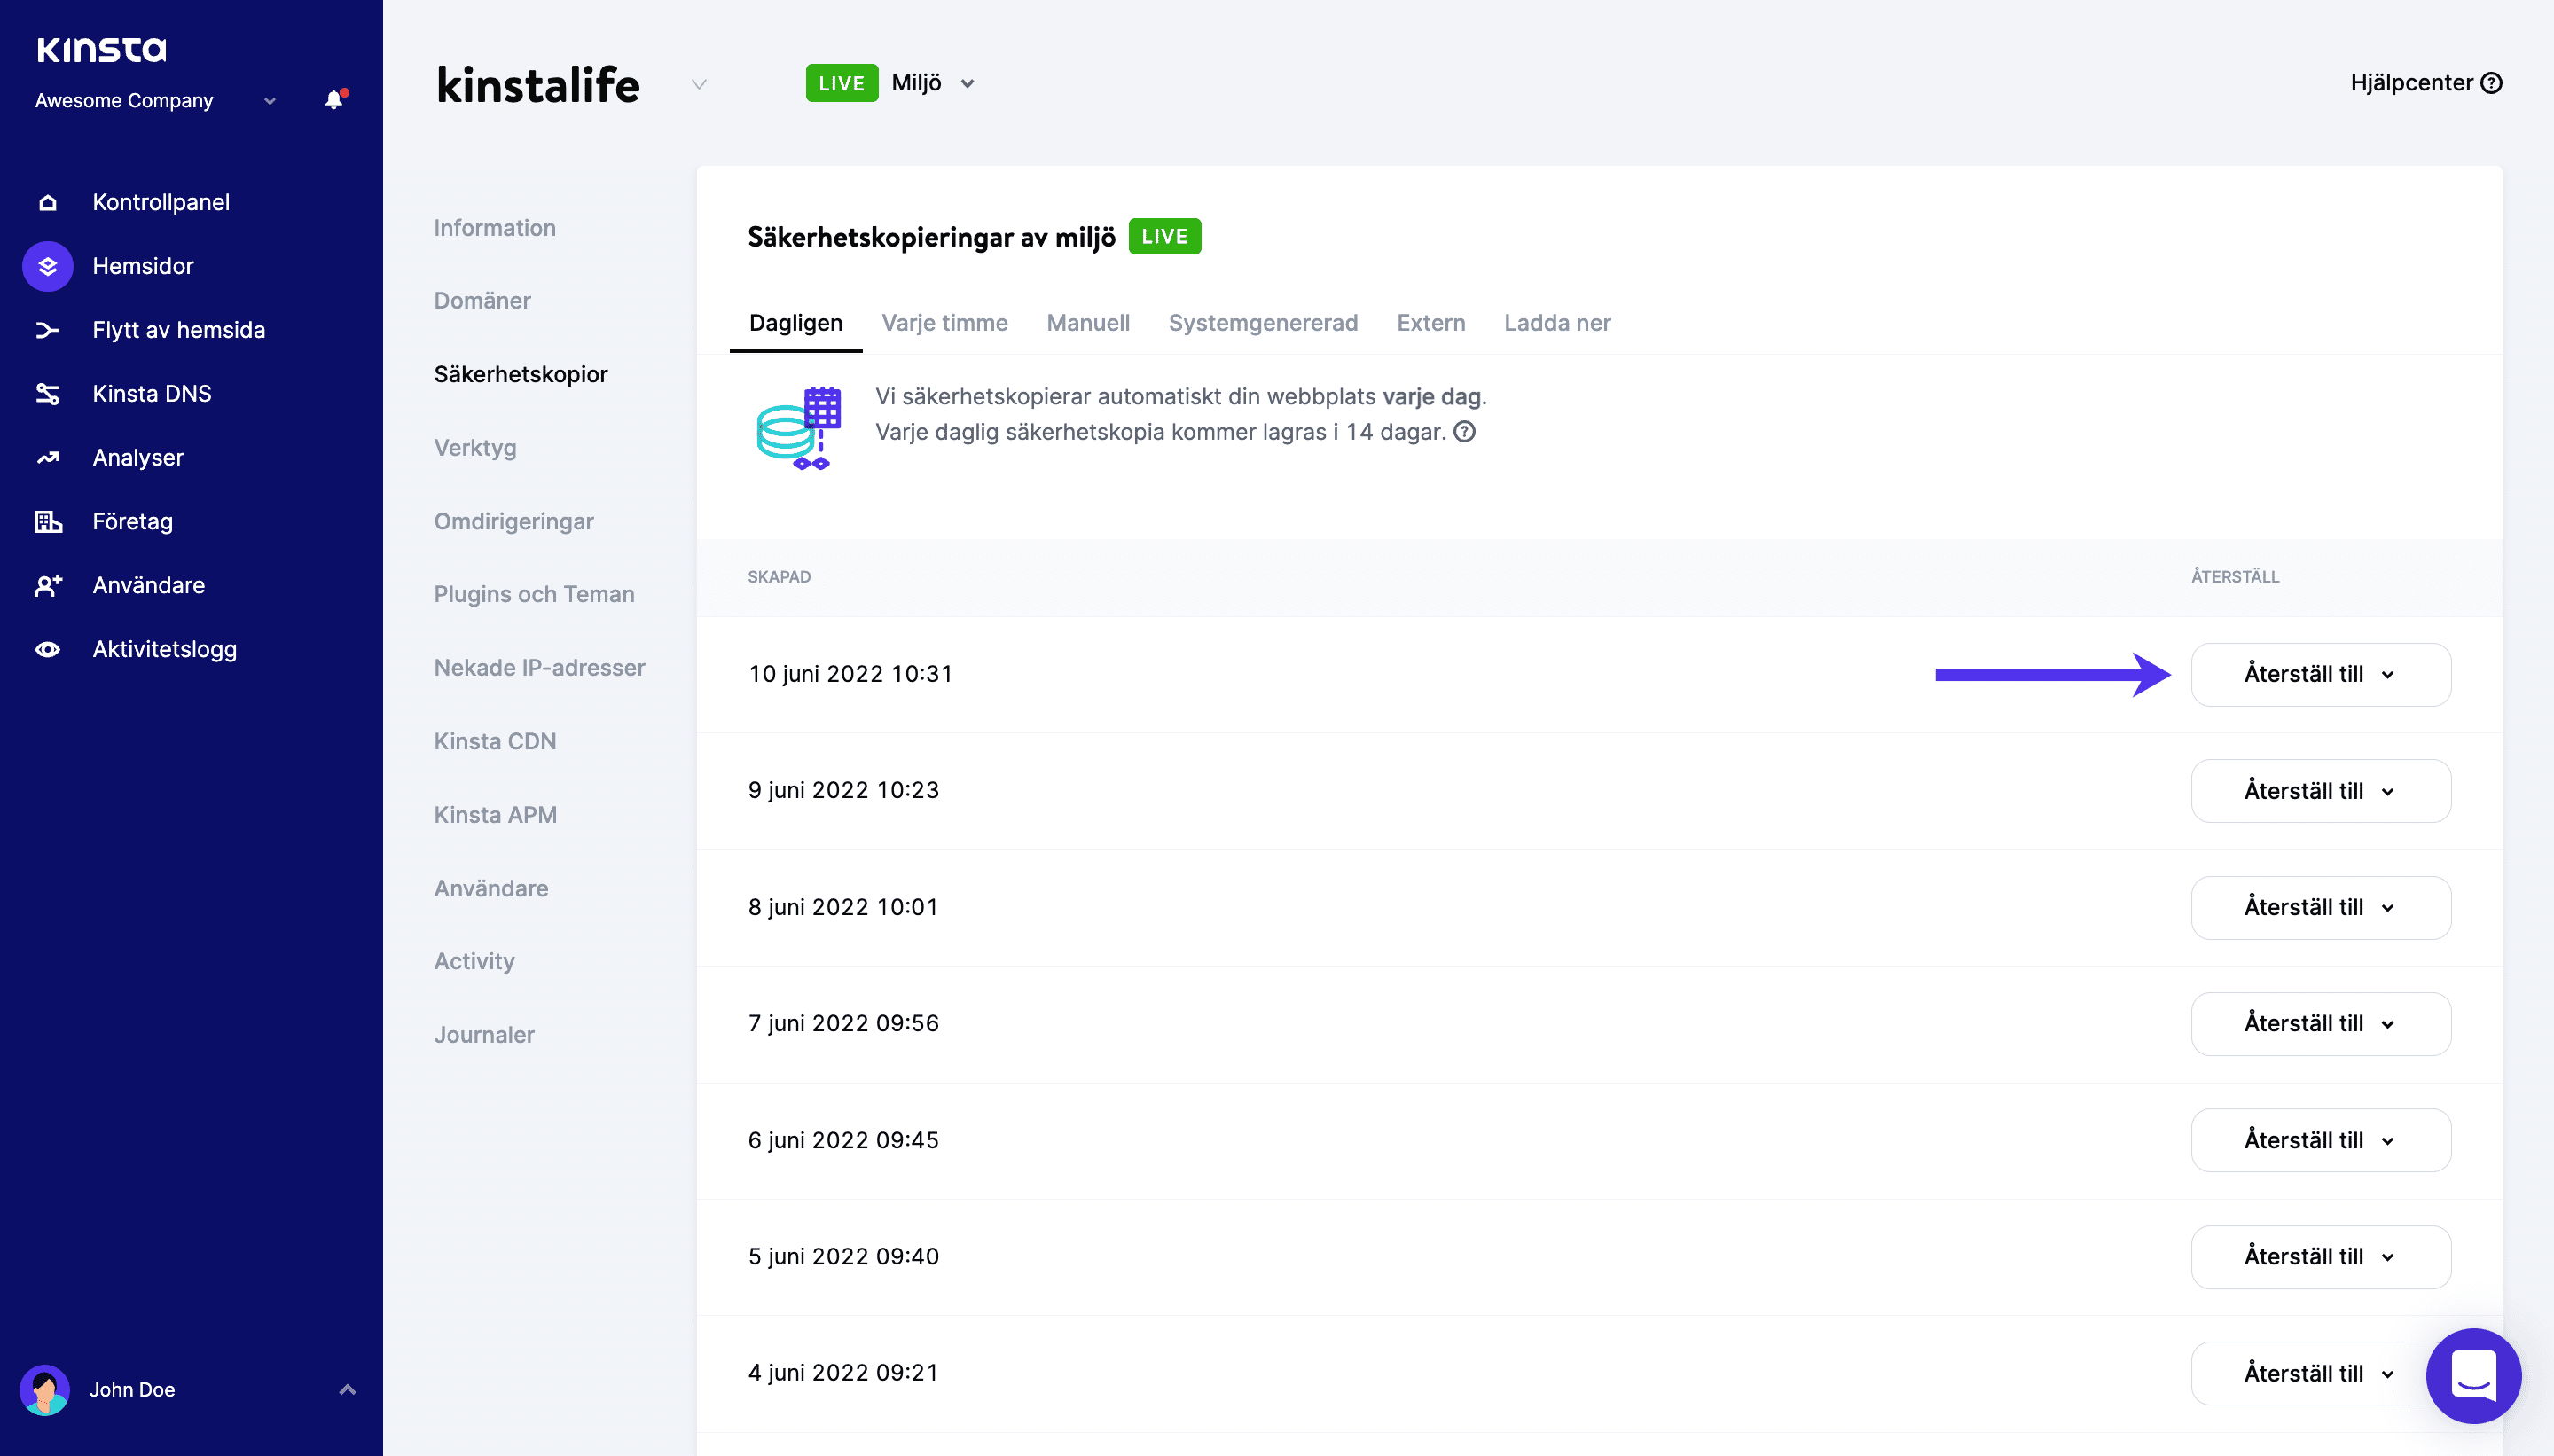Click the Kinsta logo

pos(101,49)
